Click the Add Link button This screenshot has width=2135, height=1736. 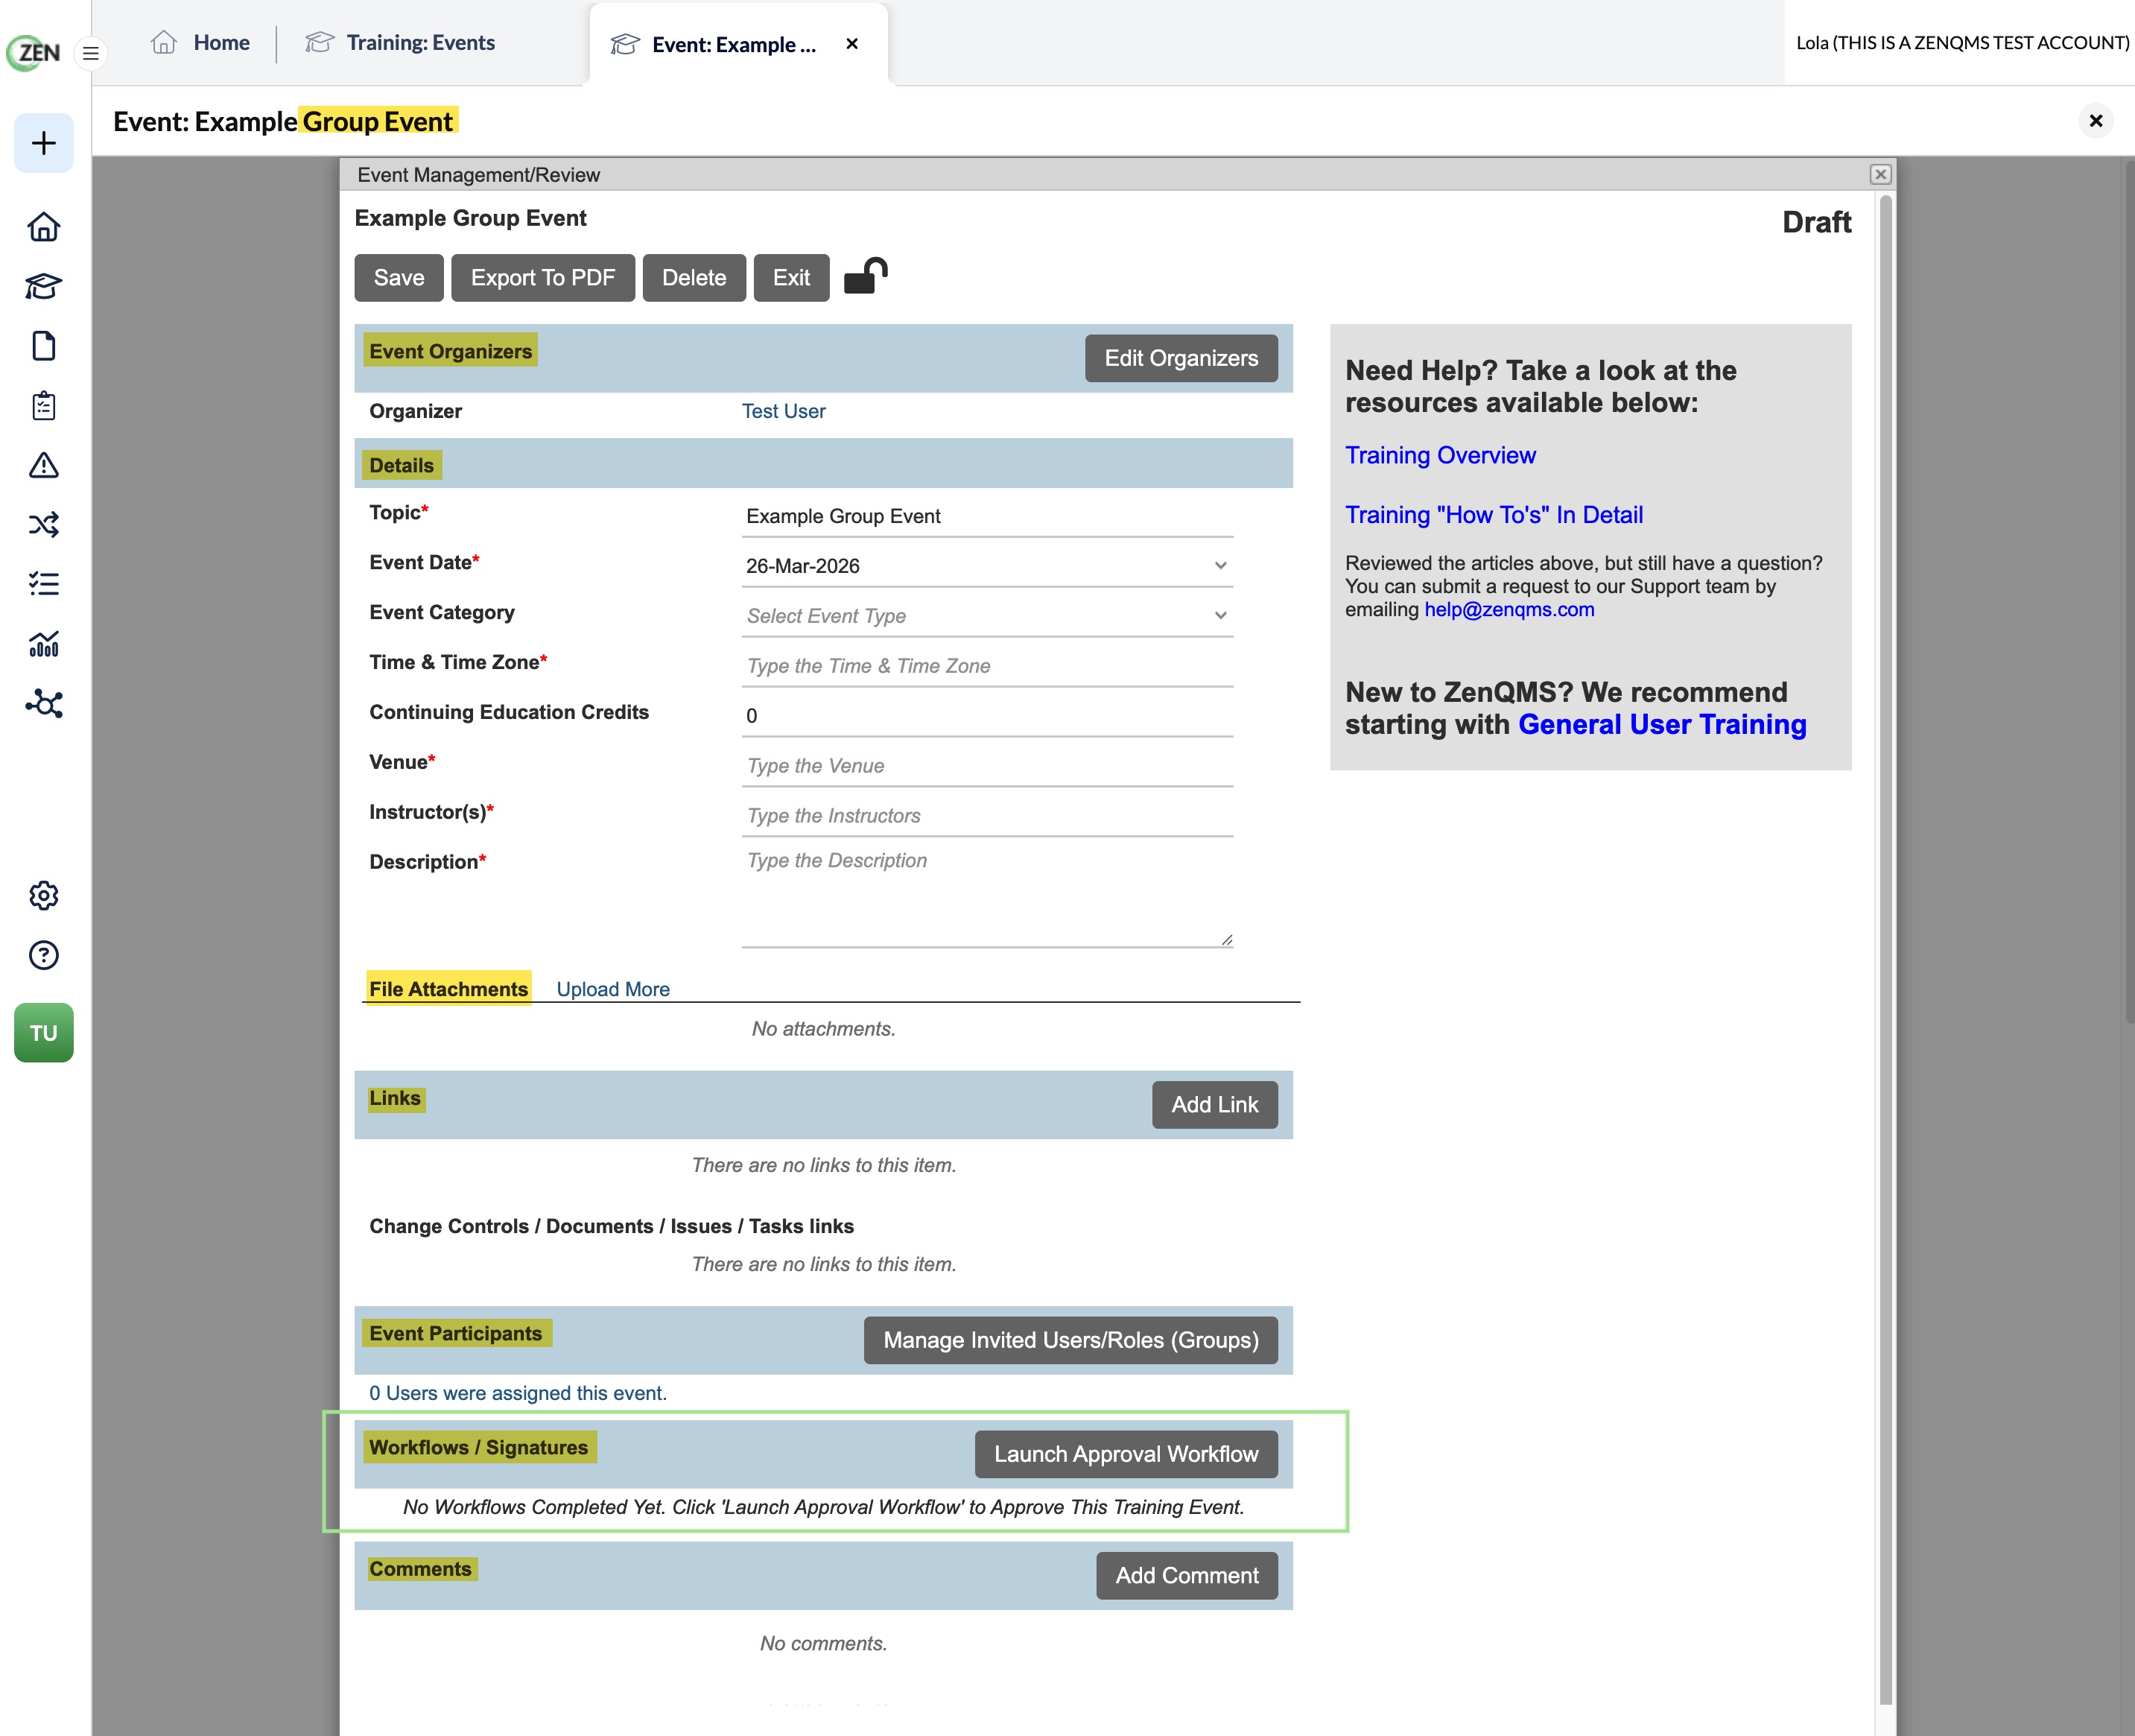tap(1215, 1105)
